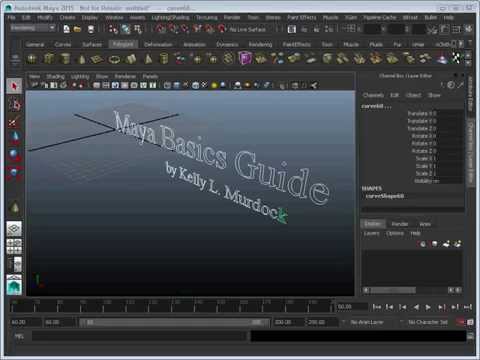Select the Translate X channel
This screenshot has height=360, width=480.
click(421, 114)
